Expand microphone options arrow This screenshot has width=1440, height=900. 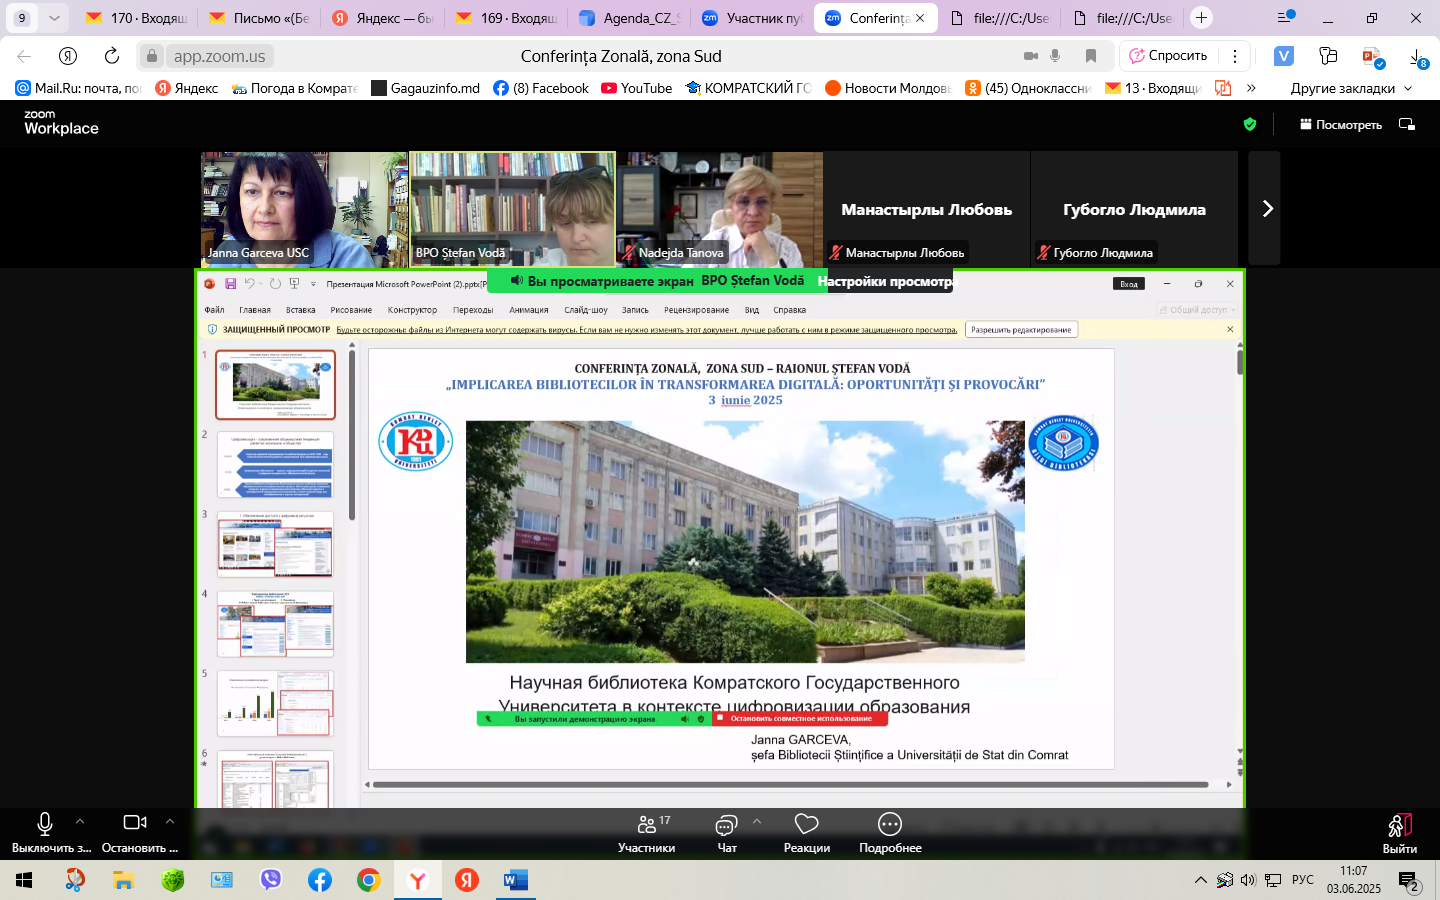[x=80, y=822]
